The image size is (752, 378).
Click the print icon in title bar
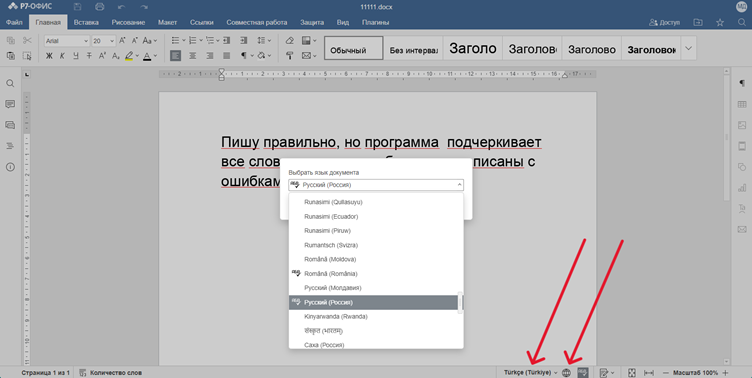point(100,7)
